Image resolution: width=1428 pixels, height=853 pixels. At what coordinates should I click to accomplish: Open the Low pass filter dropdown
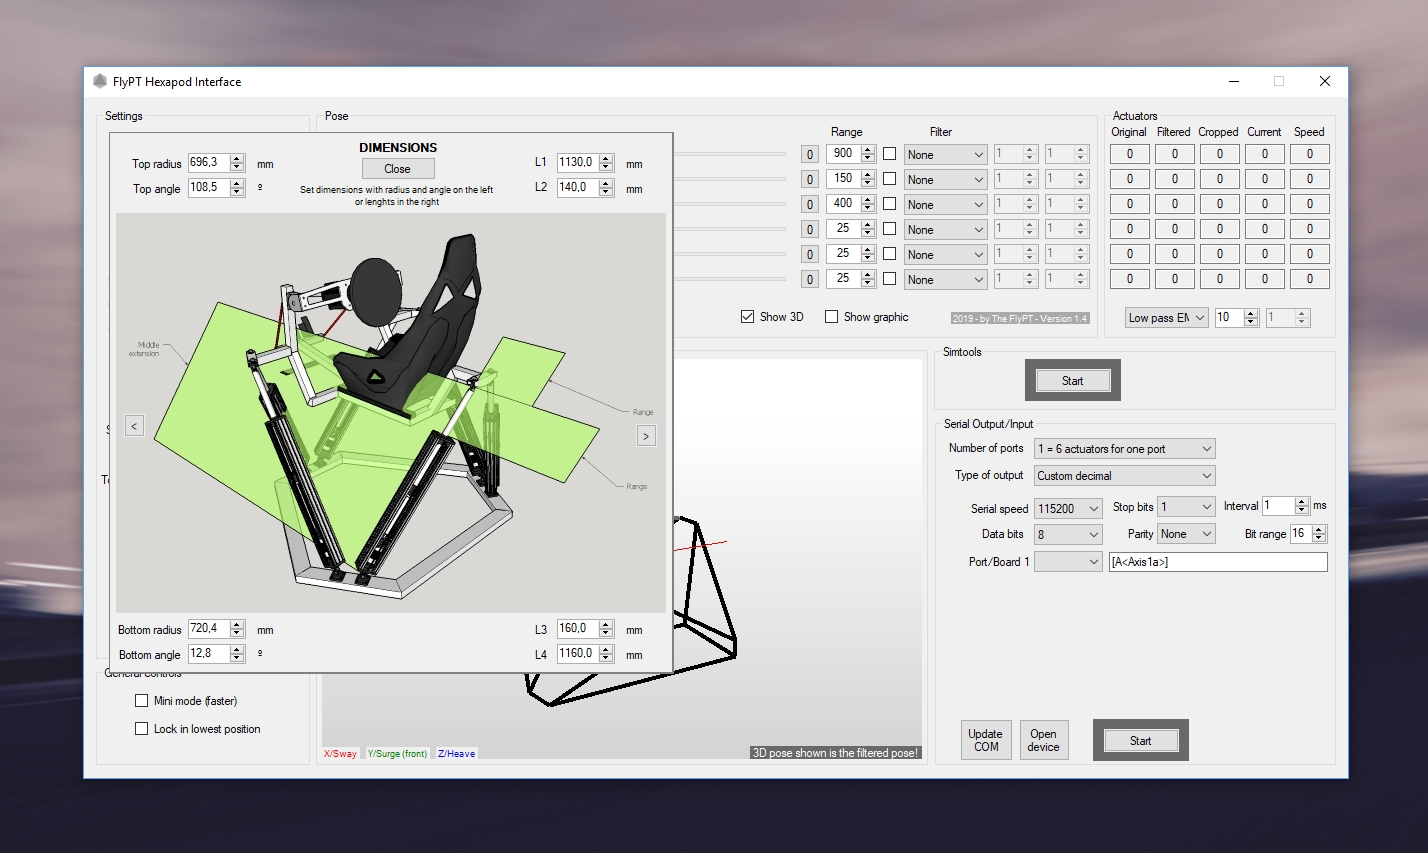1166,318
